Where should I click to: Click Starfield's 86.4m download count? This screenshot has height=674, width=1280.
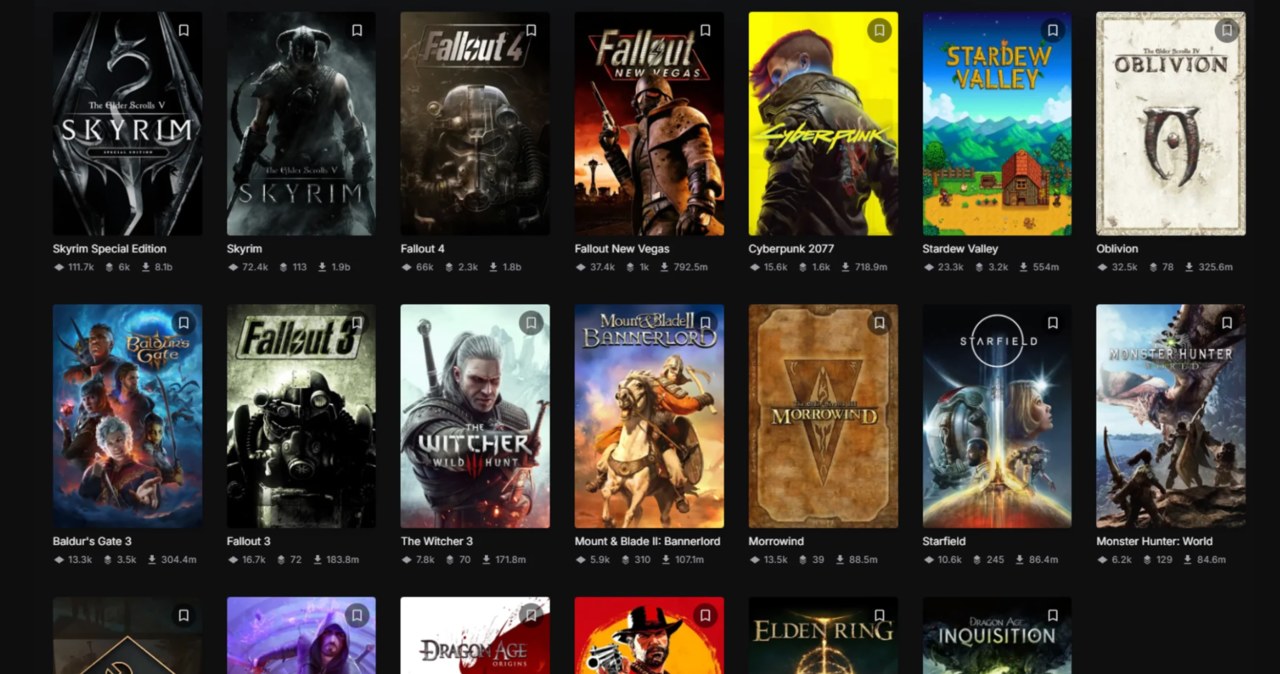click(x=1037, y=560)
